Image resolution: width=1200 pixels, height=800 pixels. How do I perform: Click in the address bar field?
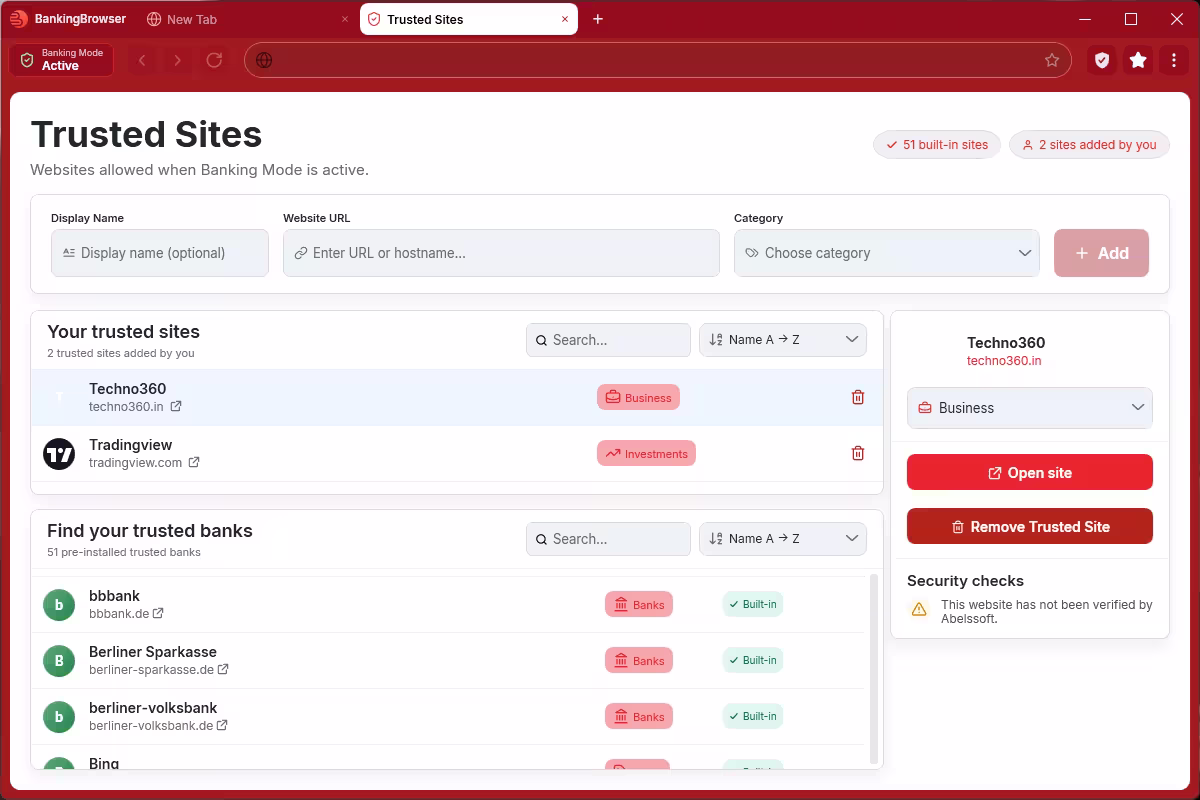point(658,60)
